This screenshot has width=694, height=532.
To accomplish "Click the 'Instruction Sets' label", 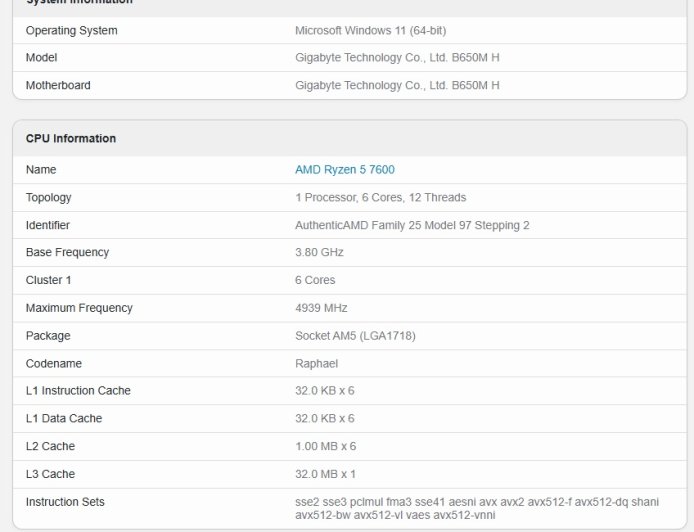I will tap(65, 502).
